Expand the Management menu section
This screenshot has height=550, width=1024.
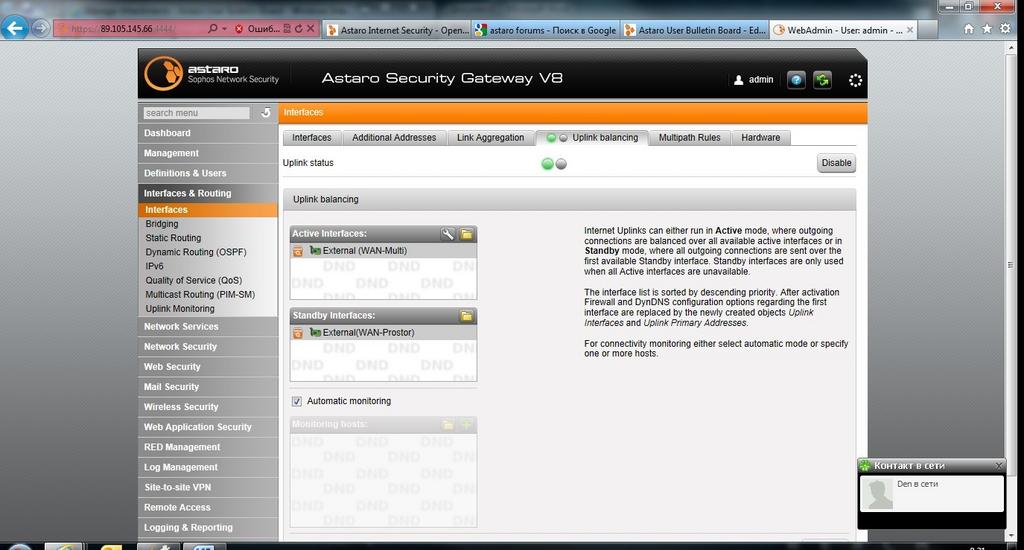click(208, 153)
